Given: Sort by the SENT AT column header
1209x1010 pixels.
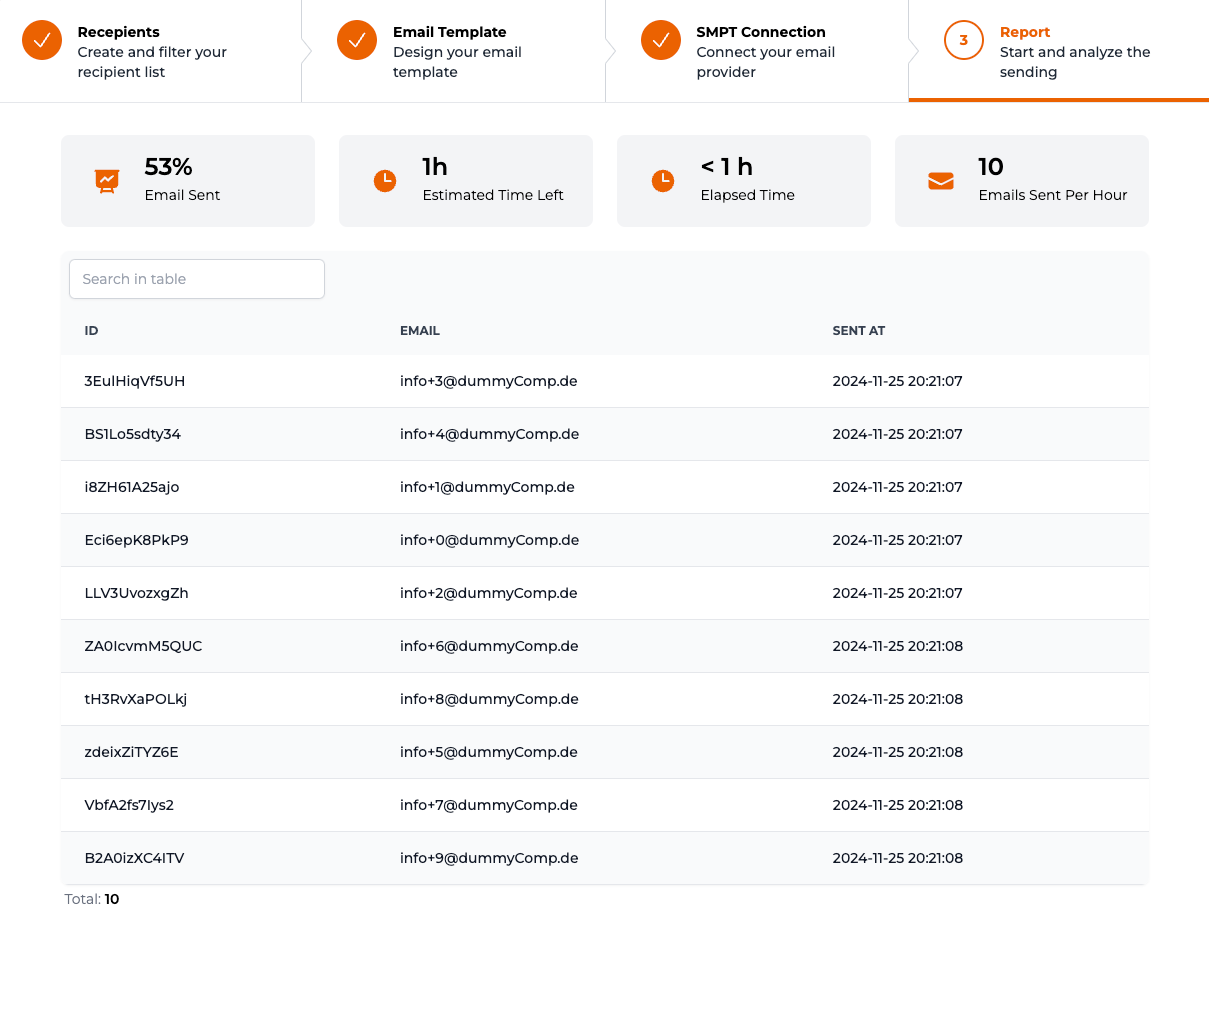Looking at the screenshot, I should 858,331.
